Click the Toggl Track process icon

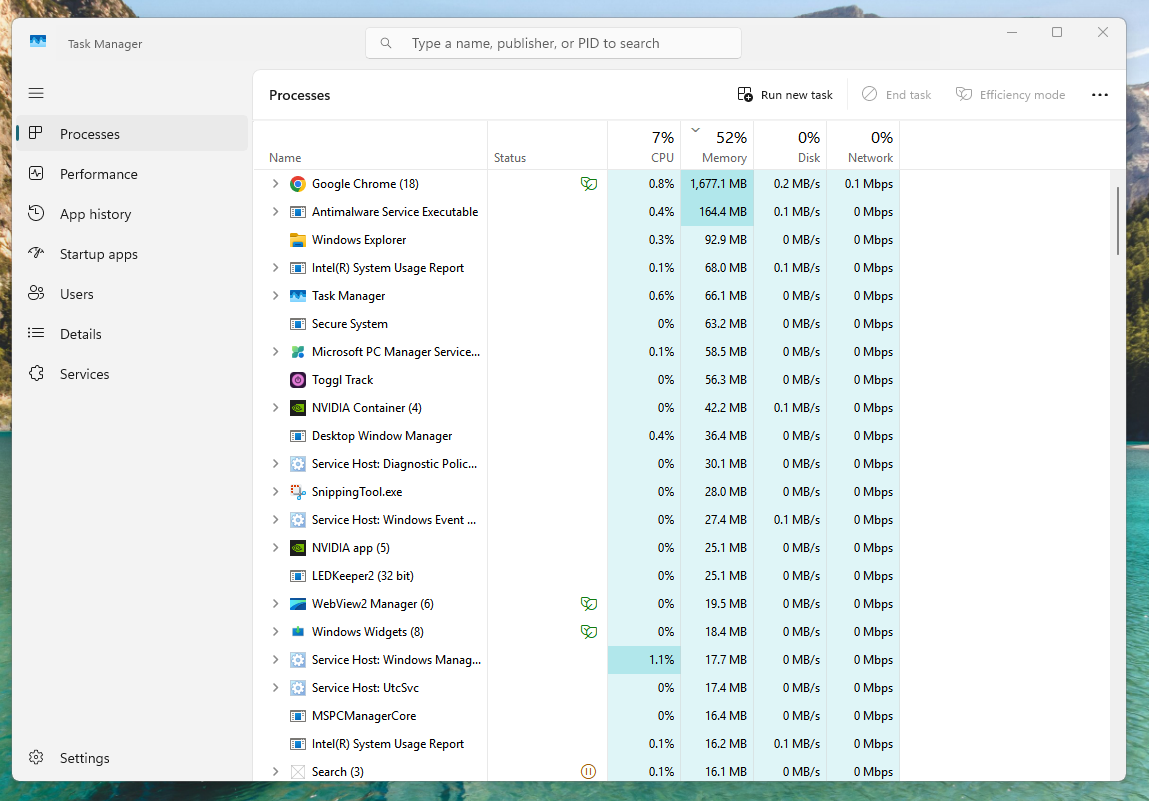(x=298, y=380)
